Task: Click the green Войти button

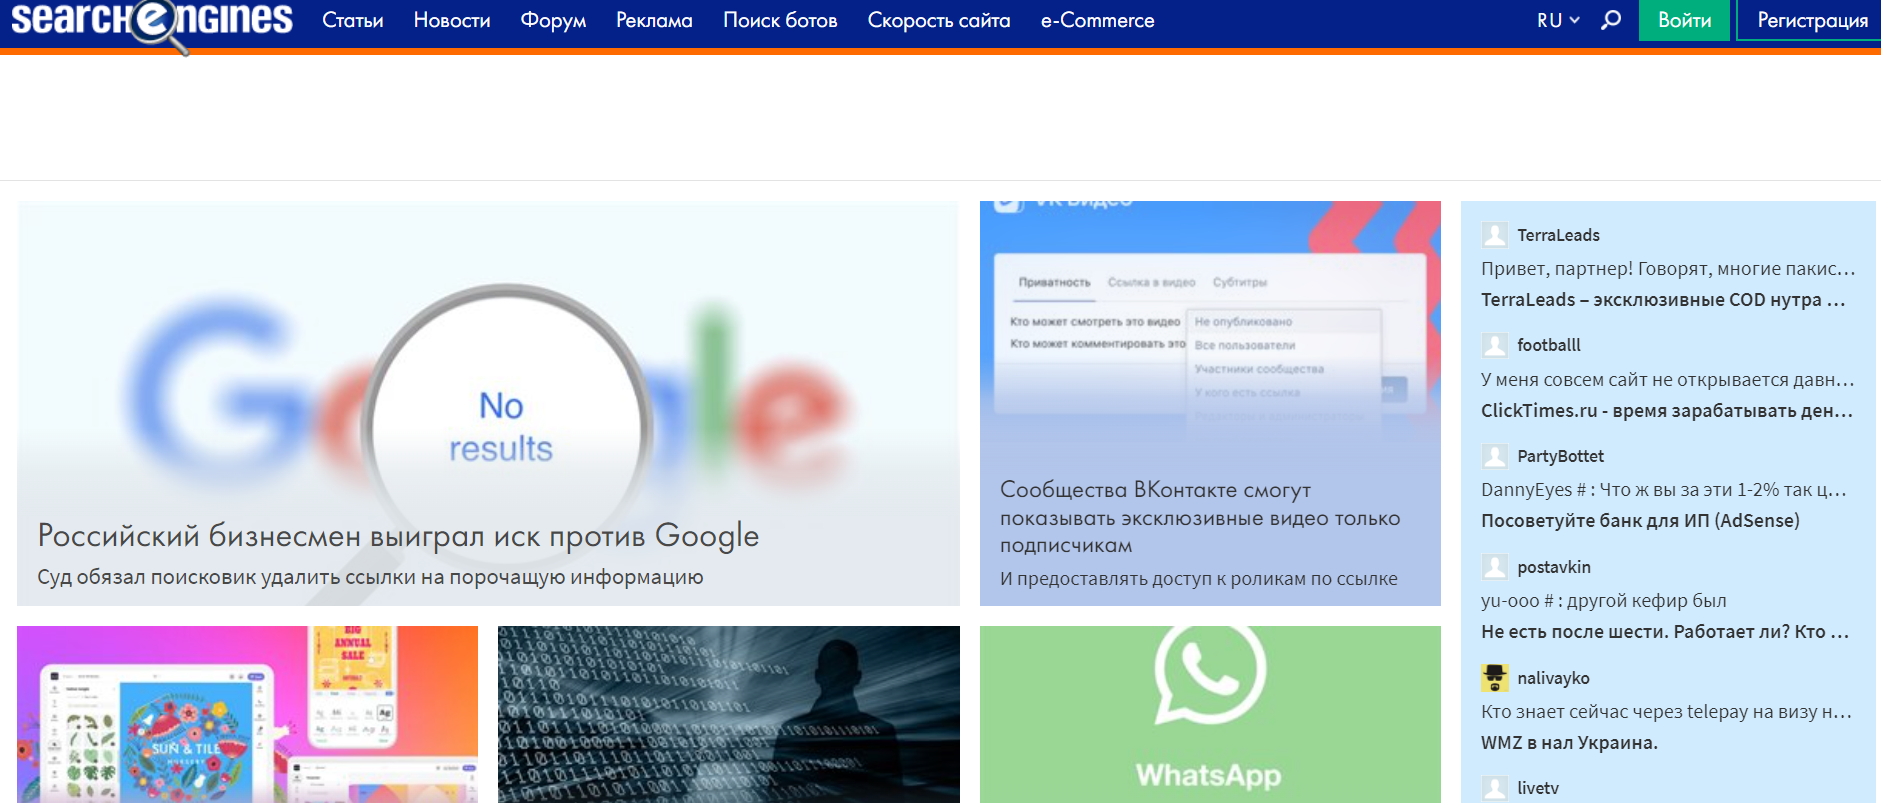Action: (1684, 20)
